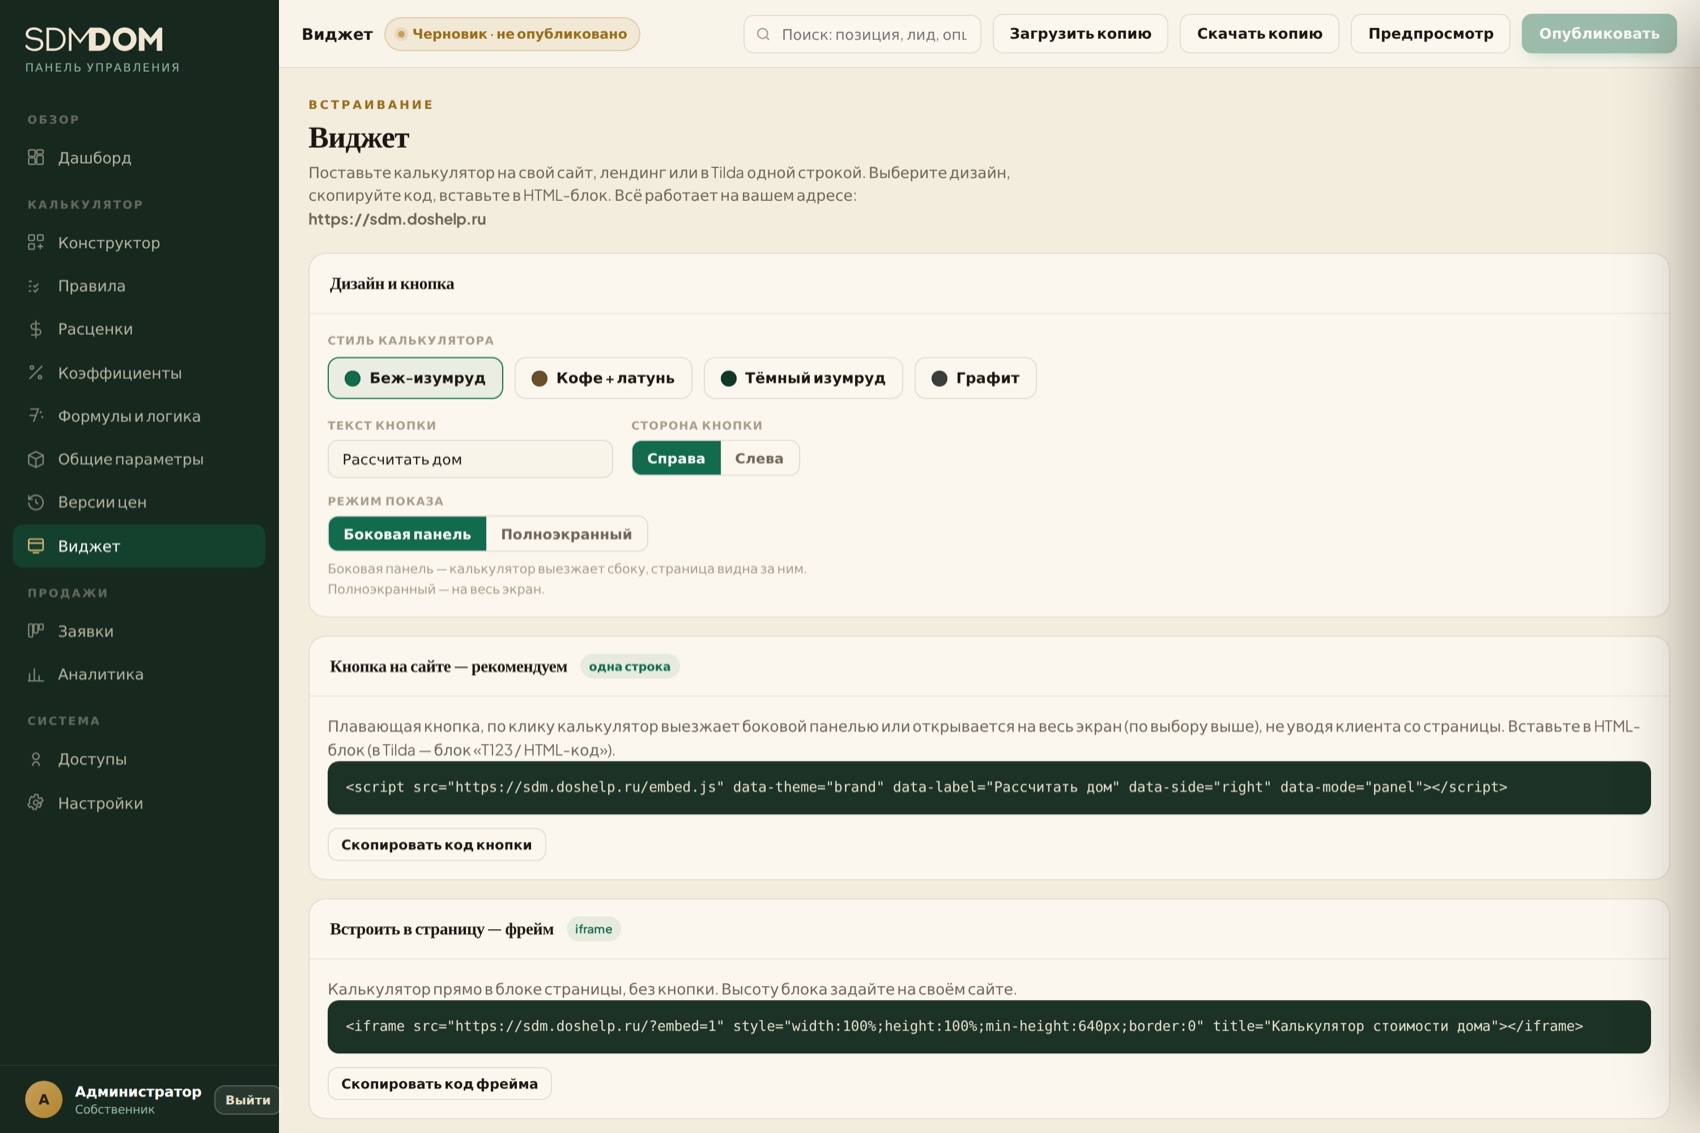The image size is (1700, 1133).
Task: Click Скопировать код кнопки
Action: tap(436, 844)
